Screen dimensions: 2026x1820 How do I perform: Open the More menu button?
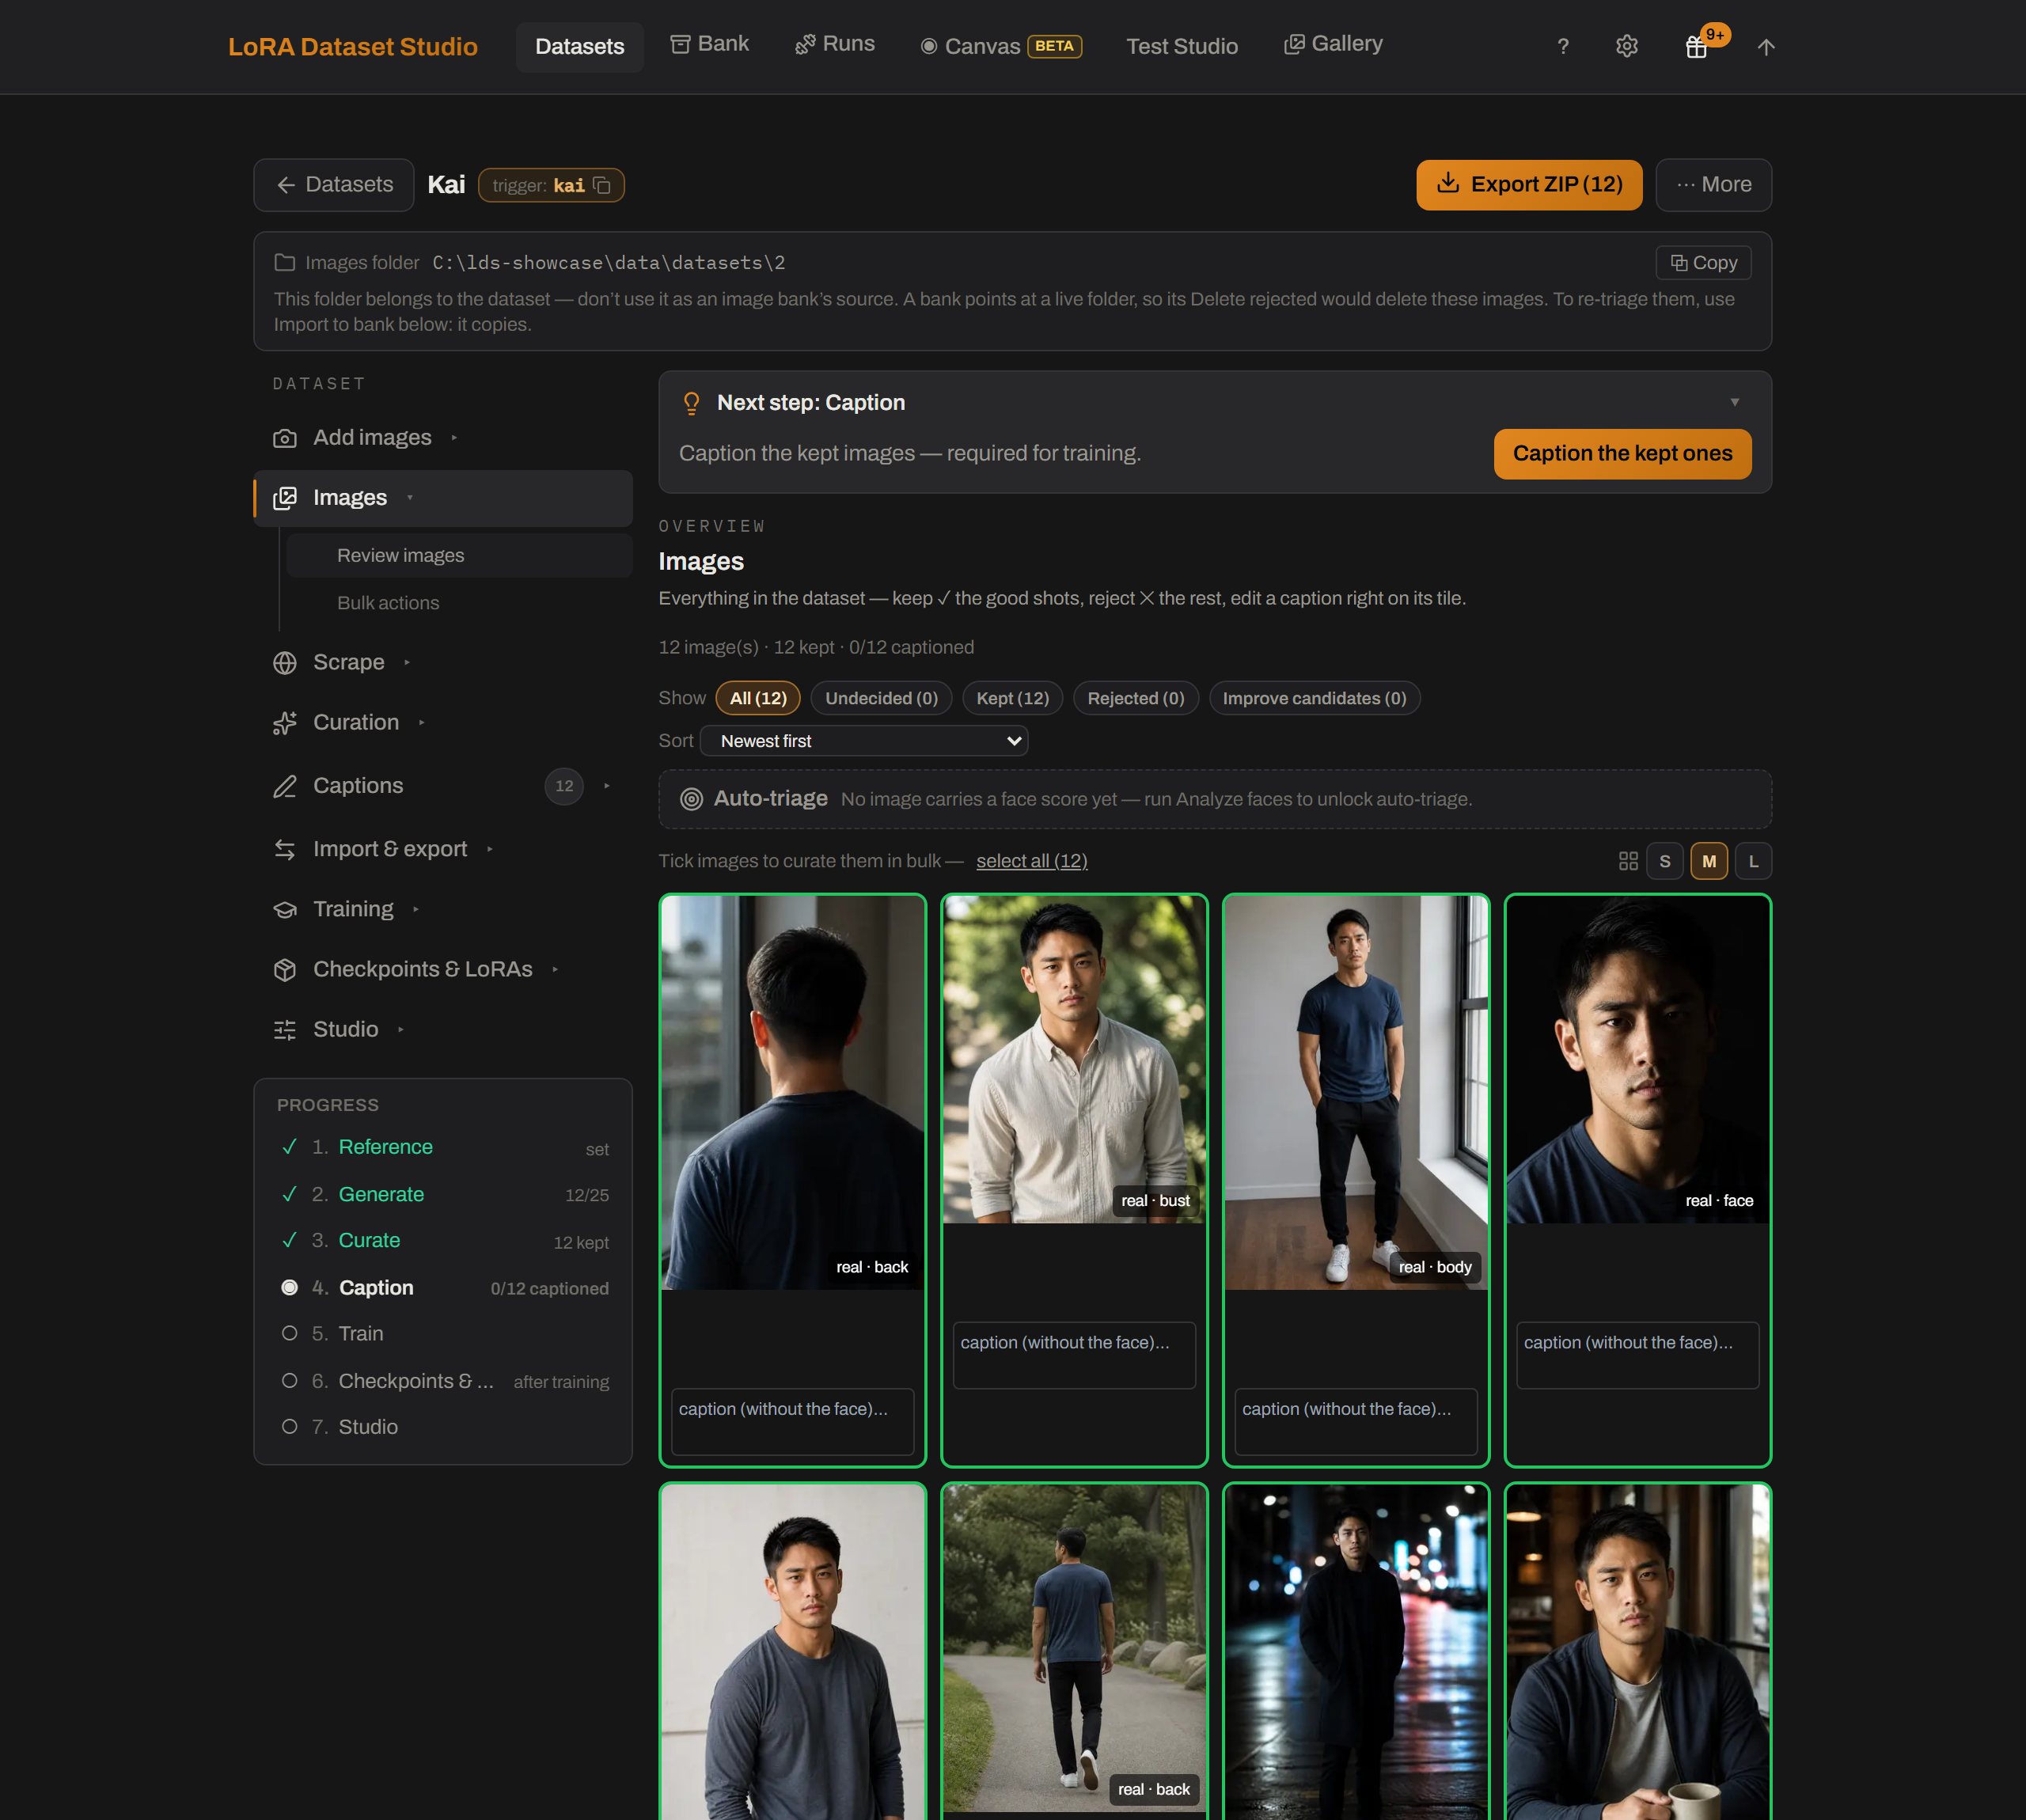point(1713,184)
